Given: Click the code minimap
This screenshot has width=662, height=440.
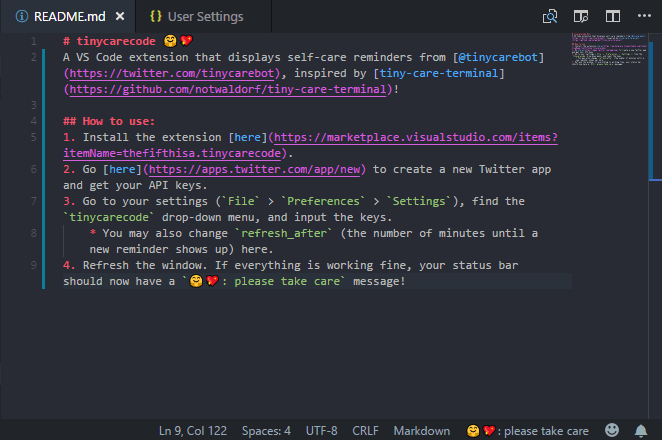Looking at the screenshot, I should 609,49.
